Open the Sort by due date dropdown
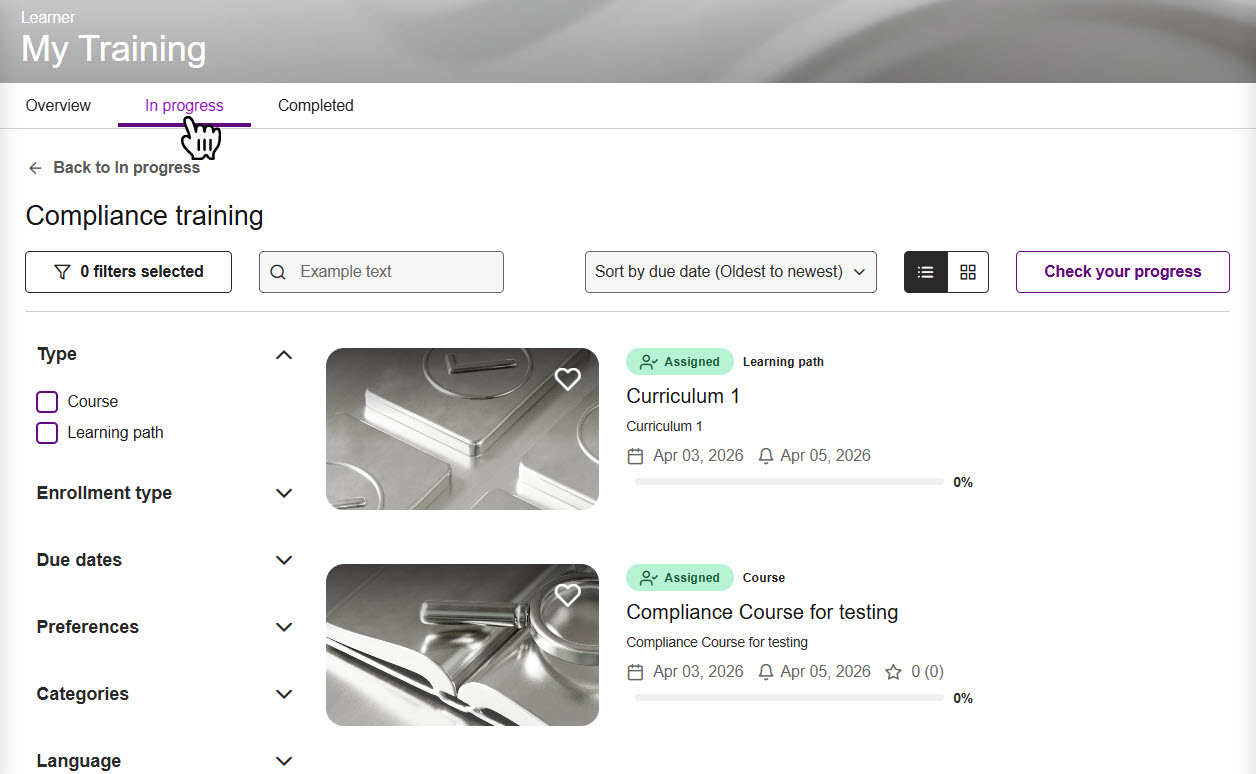The image size is (1256, 774). coord(730,272)
